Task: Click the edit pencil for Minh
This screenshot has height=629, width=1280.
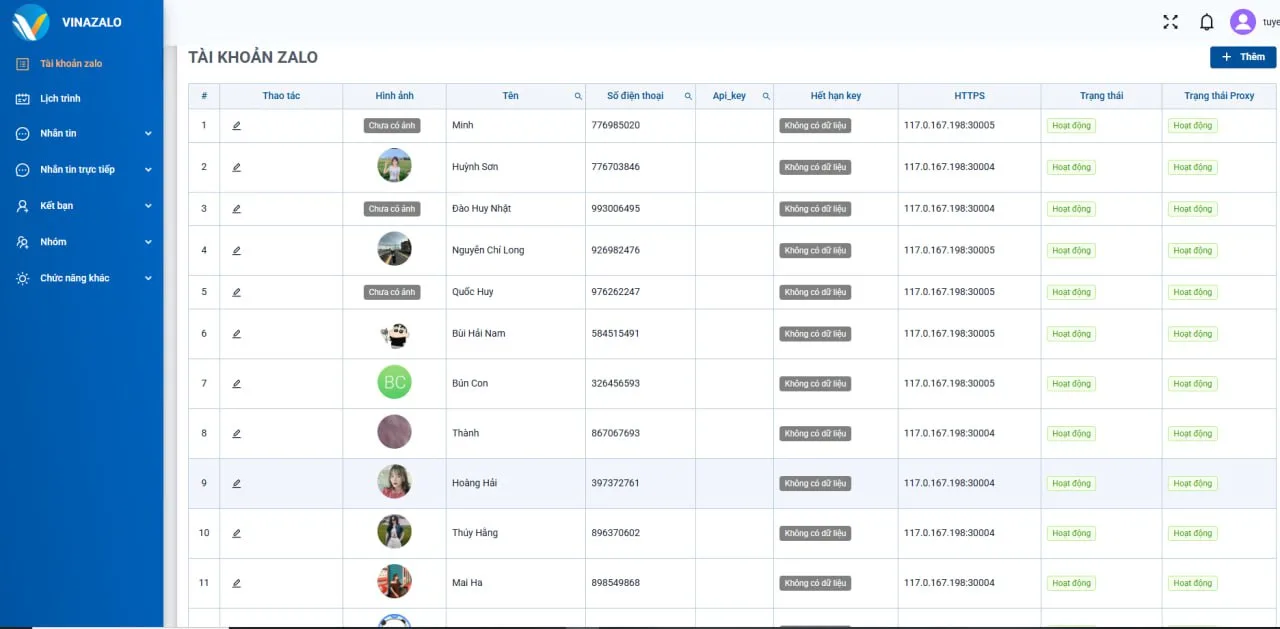Action: pyautogui.click(x=237, y=126)
